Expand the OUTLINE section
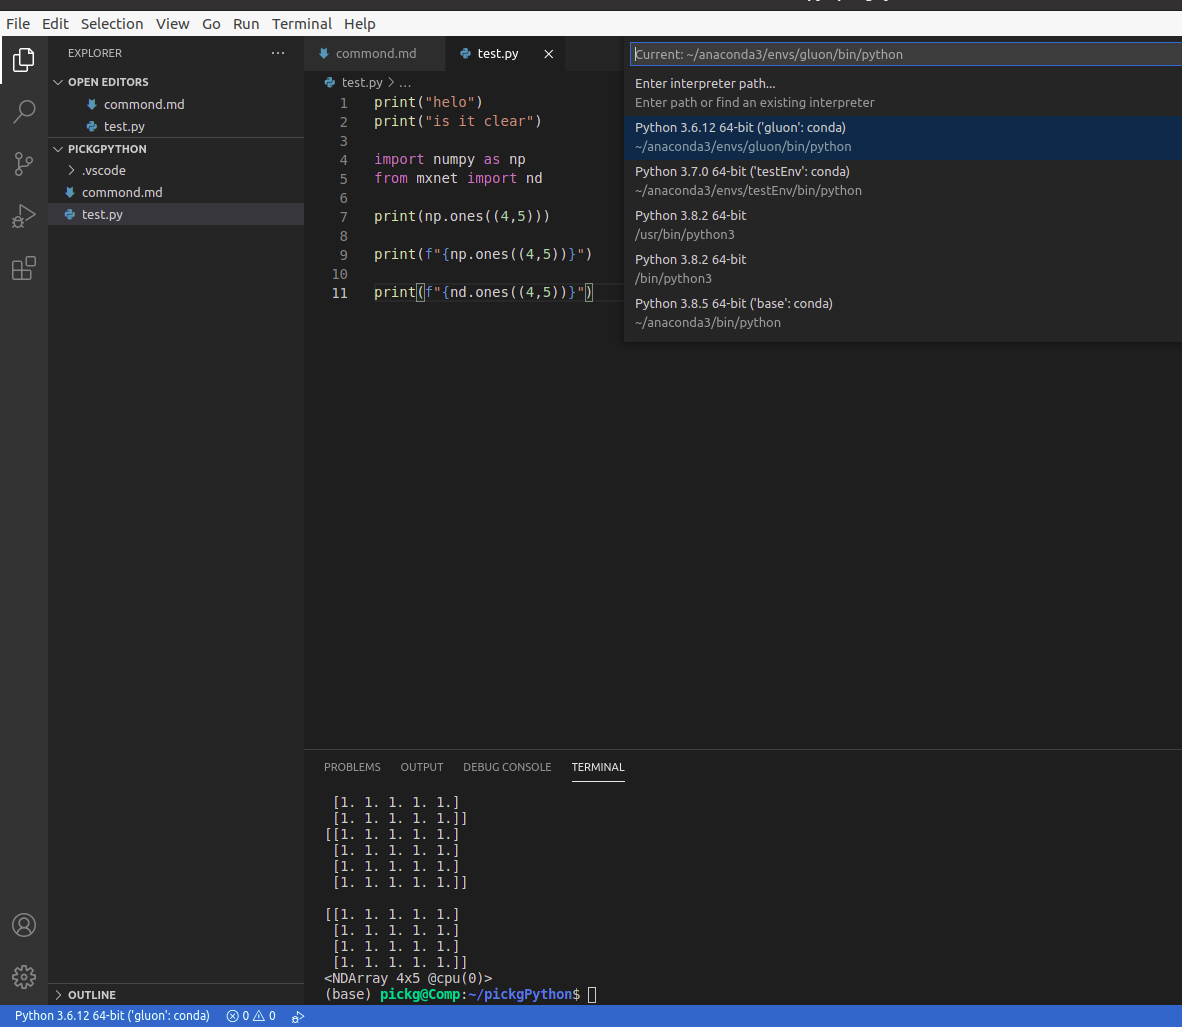 point(58,995)
